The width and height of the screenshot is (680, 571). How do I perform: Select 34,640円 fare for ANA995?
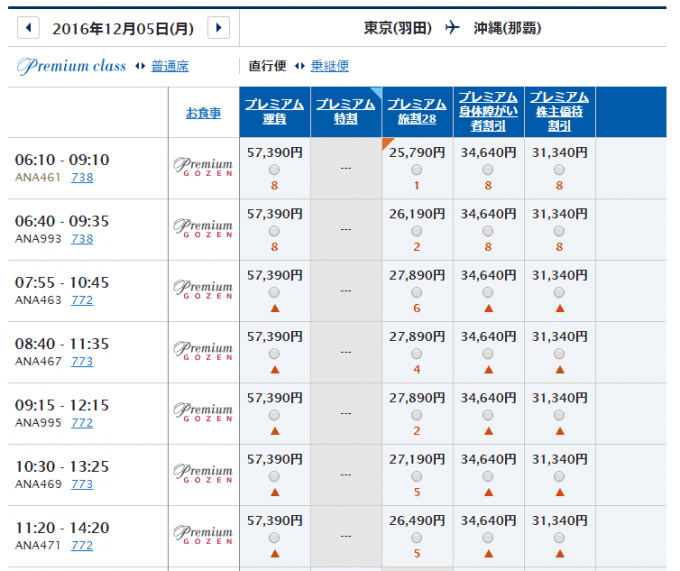tap(488, 415)
